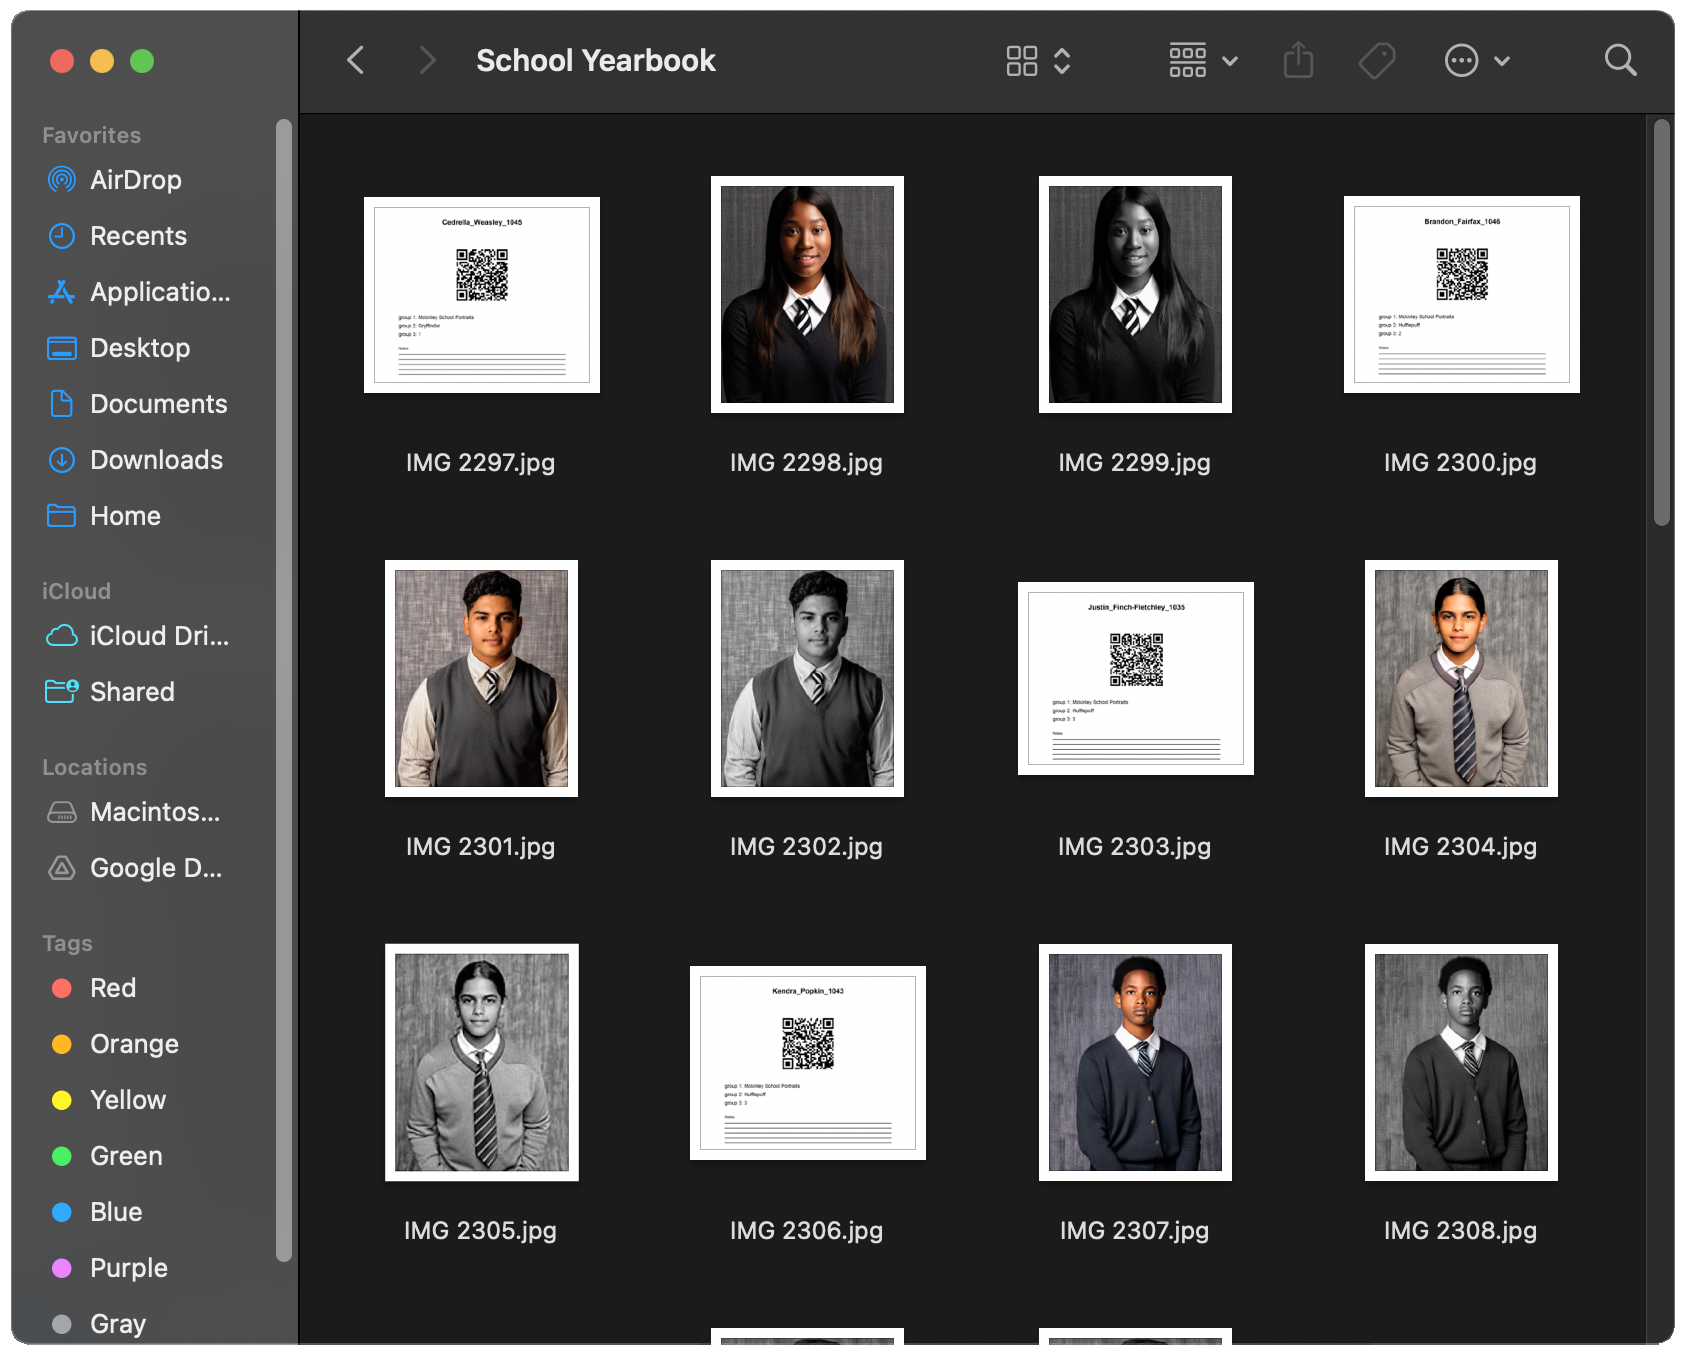Click the Edit Tags icon
The width and height of the screenshot is (1686, 1354).
pyautogui.click(x=1377, y=61)
